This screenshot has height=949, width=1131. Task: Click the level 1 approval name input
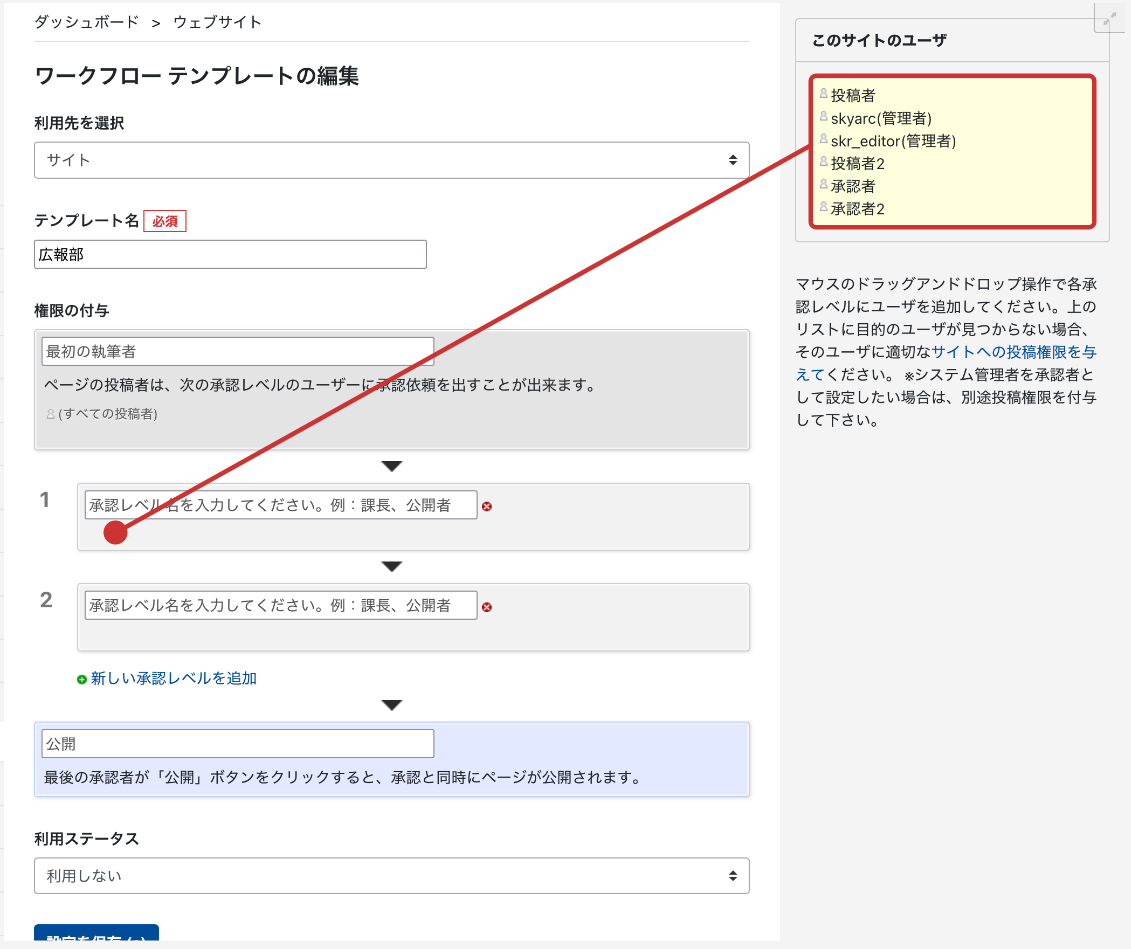pyautogui.click(x=281, y=506)
